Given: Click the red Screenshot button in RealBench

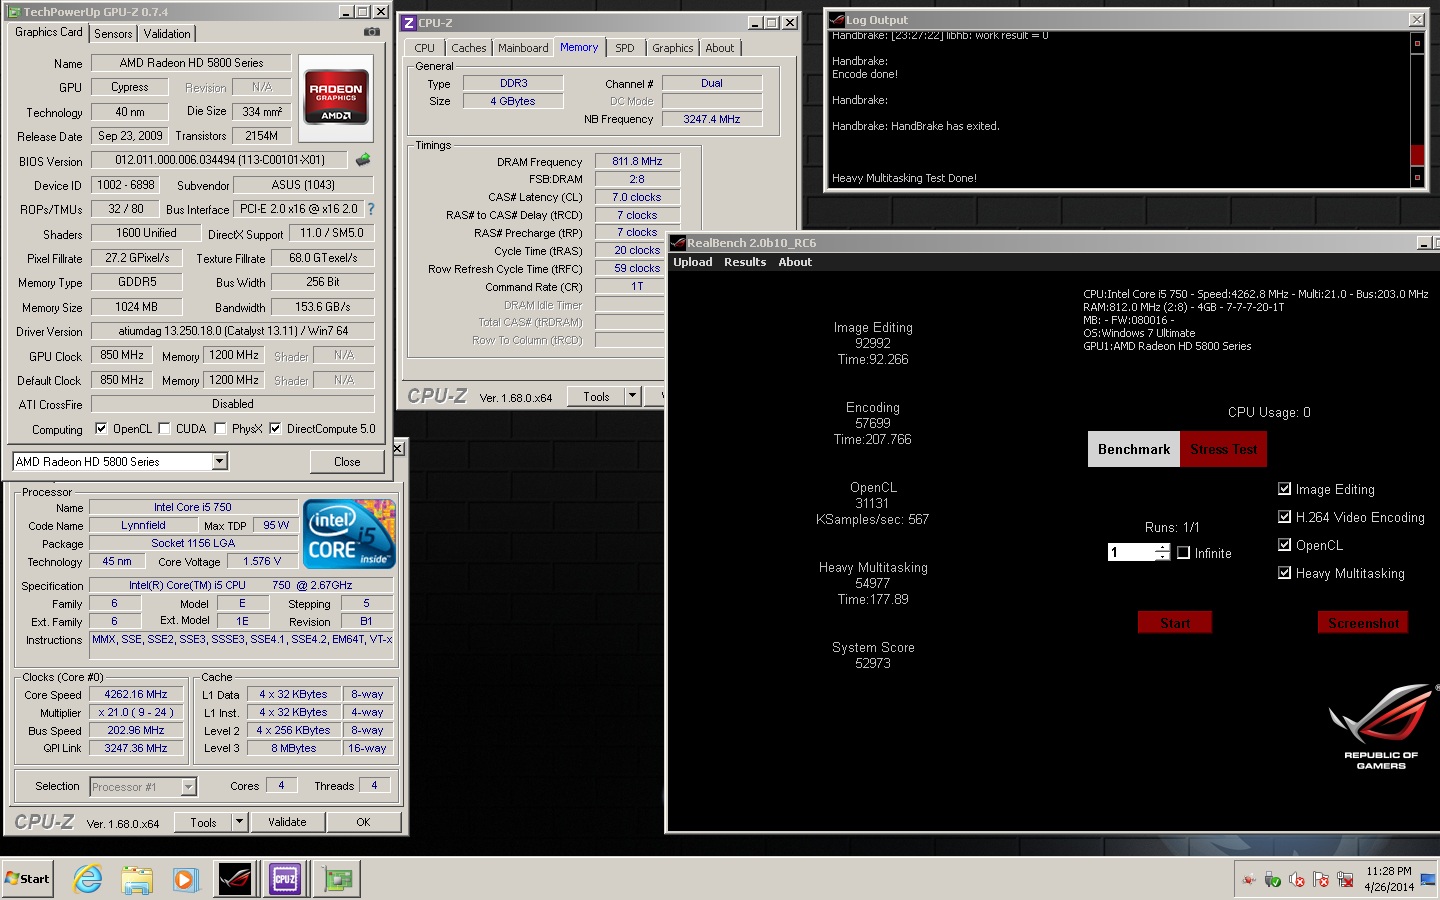Looking at the screenshot, I should [1363, 623].
